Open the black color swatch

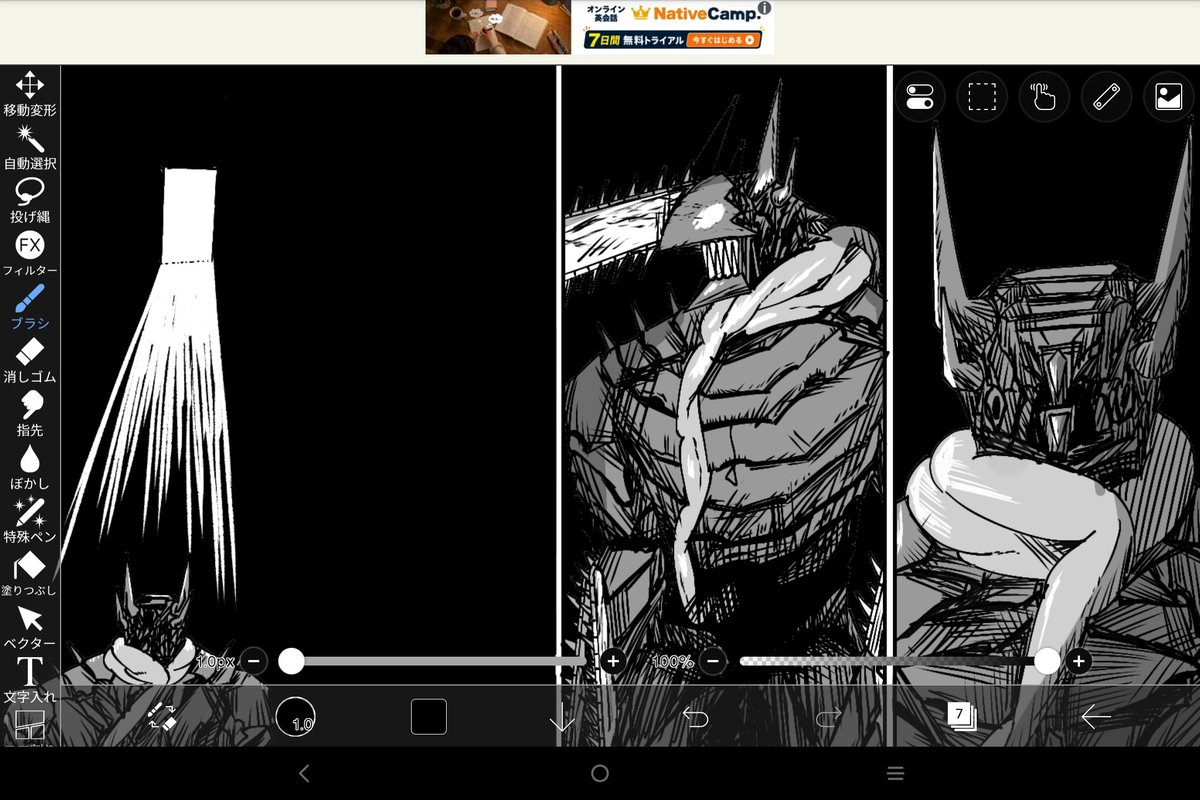coord(429,716)
